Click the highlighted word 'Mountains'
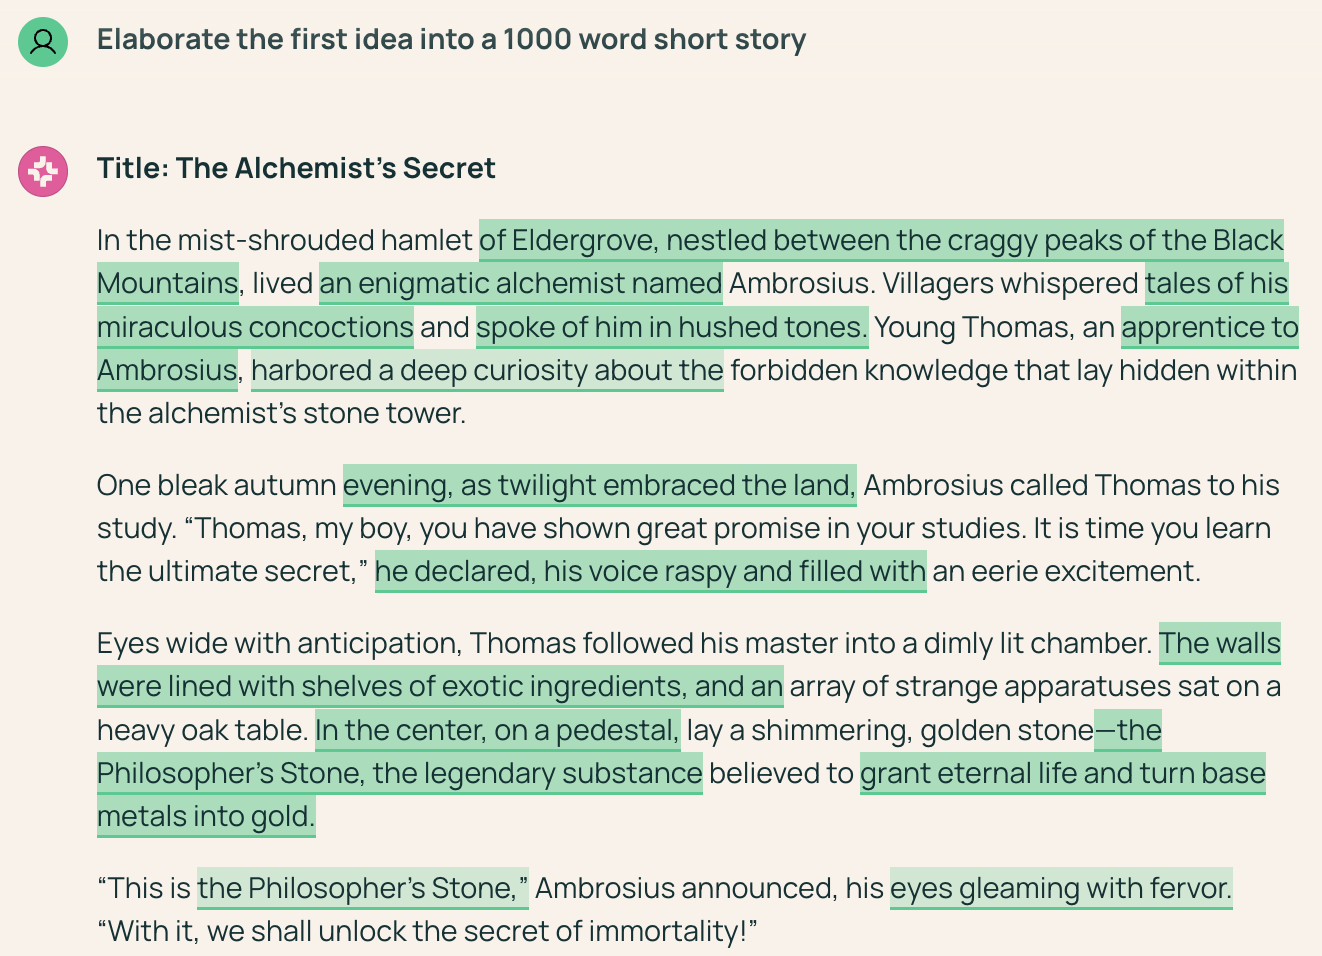The image size is (1322, 956). (168, 284)
